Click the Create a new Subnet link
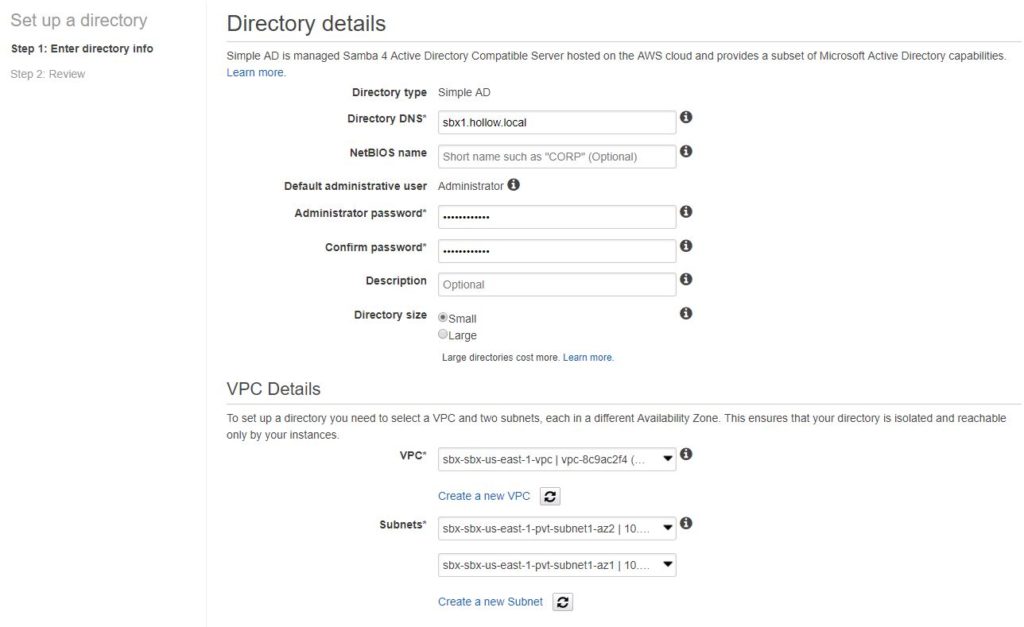 coord(490,602)
